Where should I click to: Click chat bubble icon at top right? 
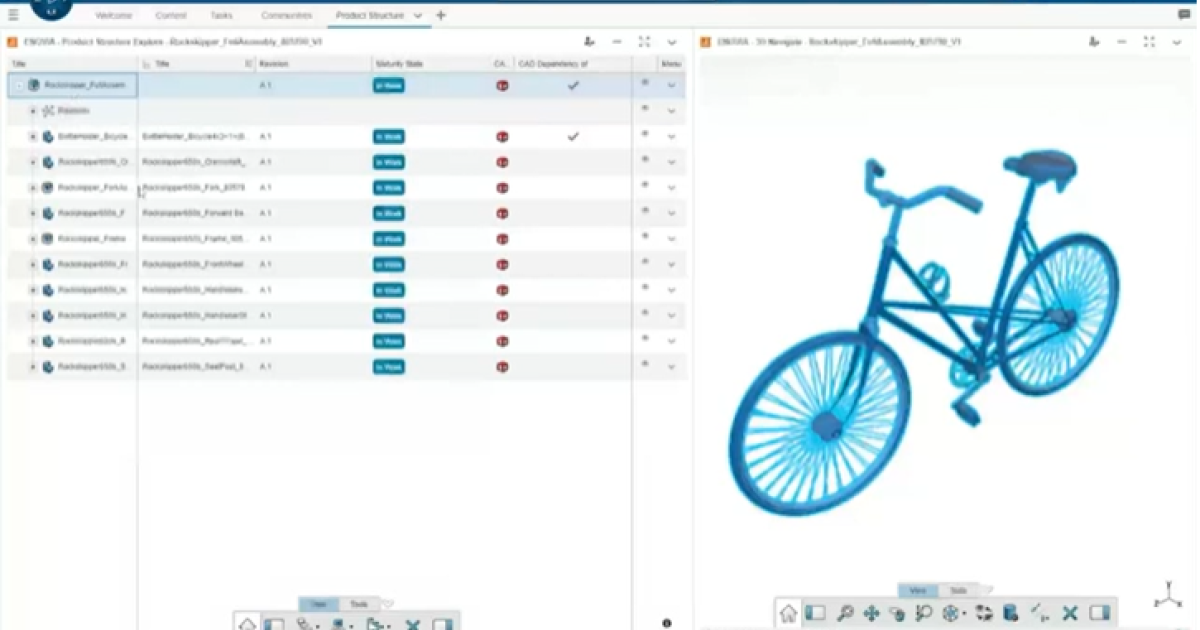pos(1185,15)
